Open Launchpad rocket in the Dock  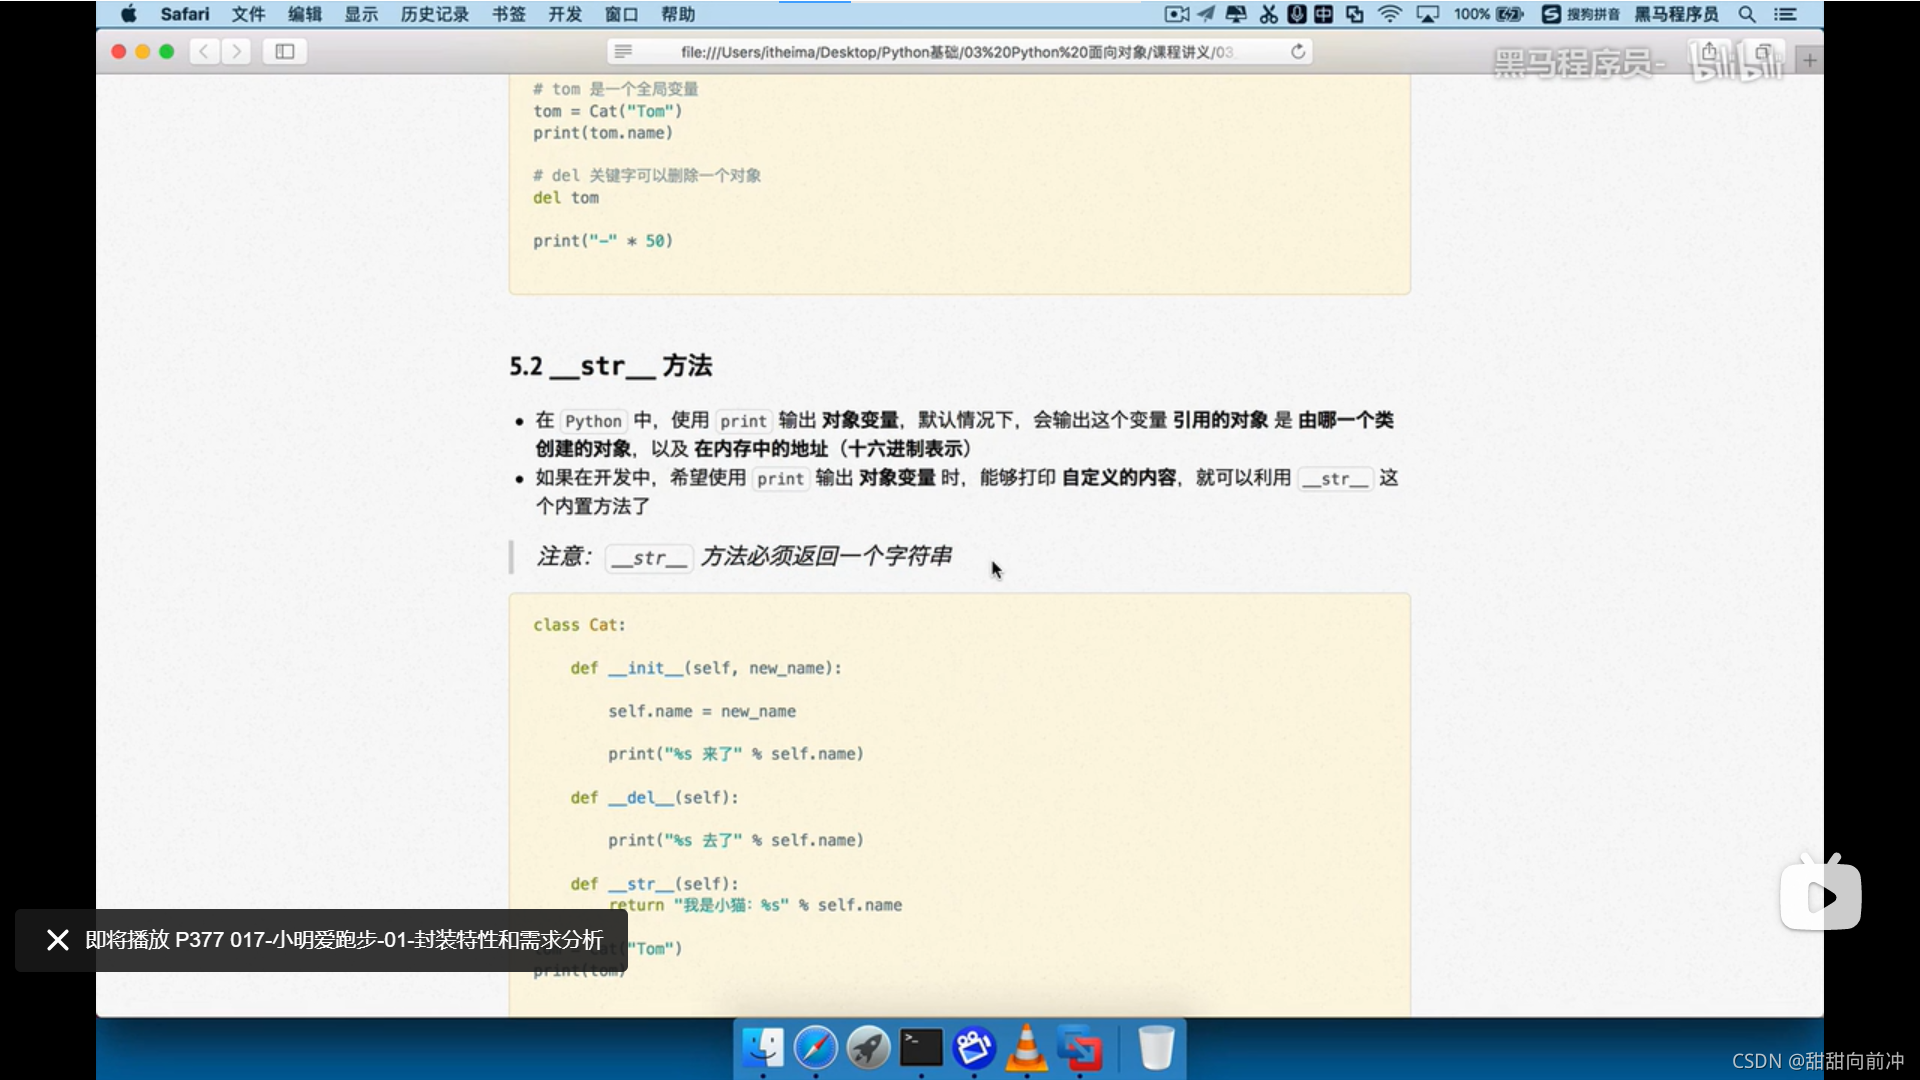click(x=868, y=1048)
